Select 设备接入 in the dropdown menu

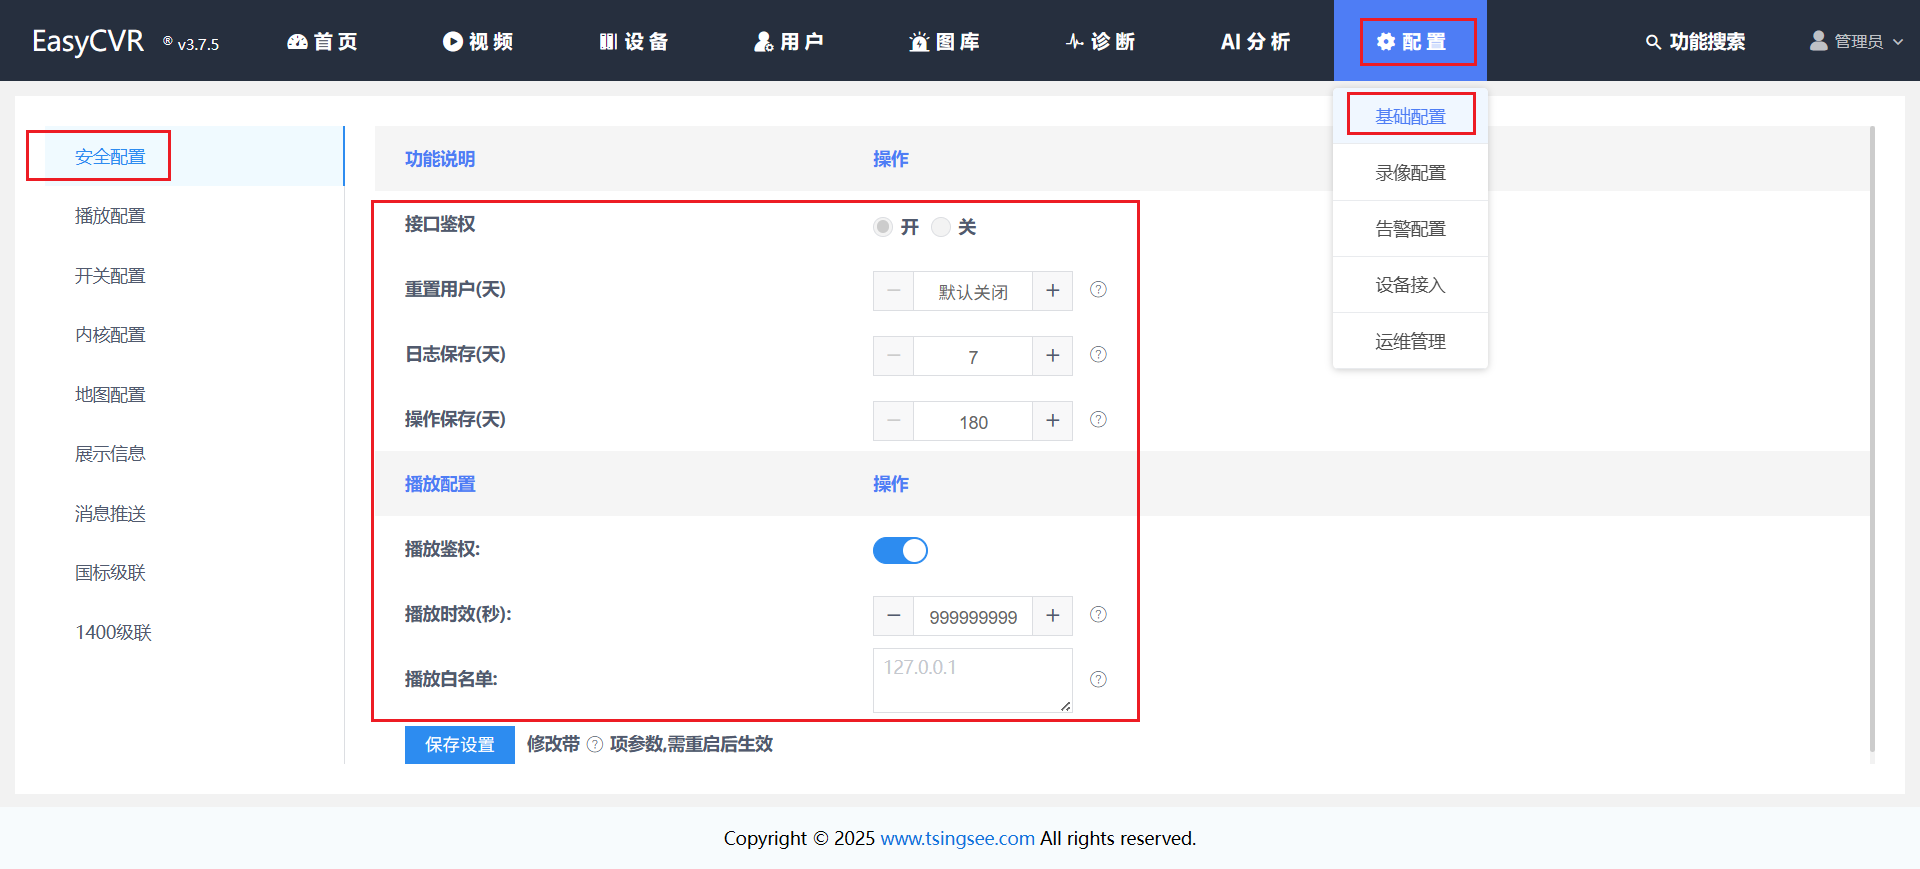[1410, 284]
